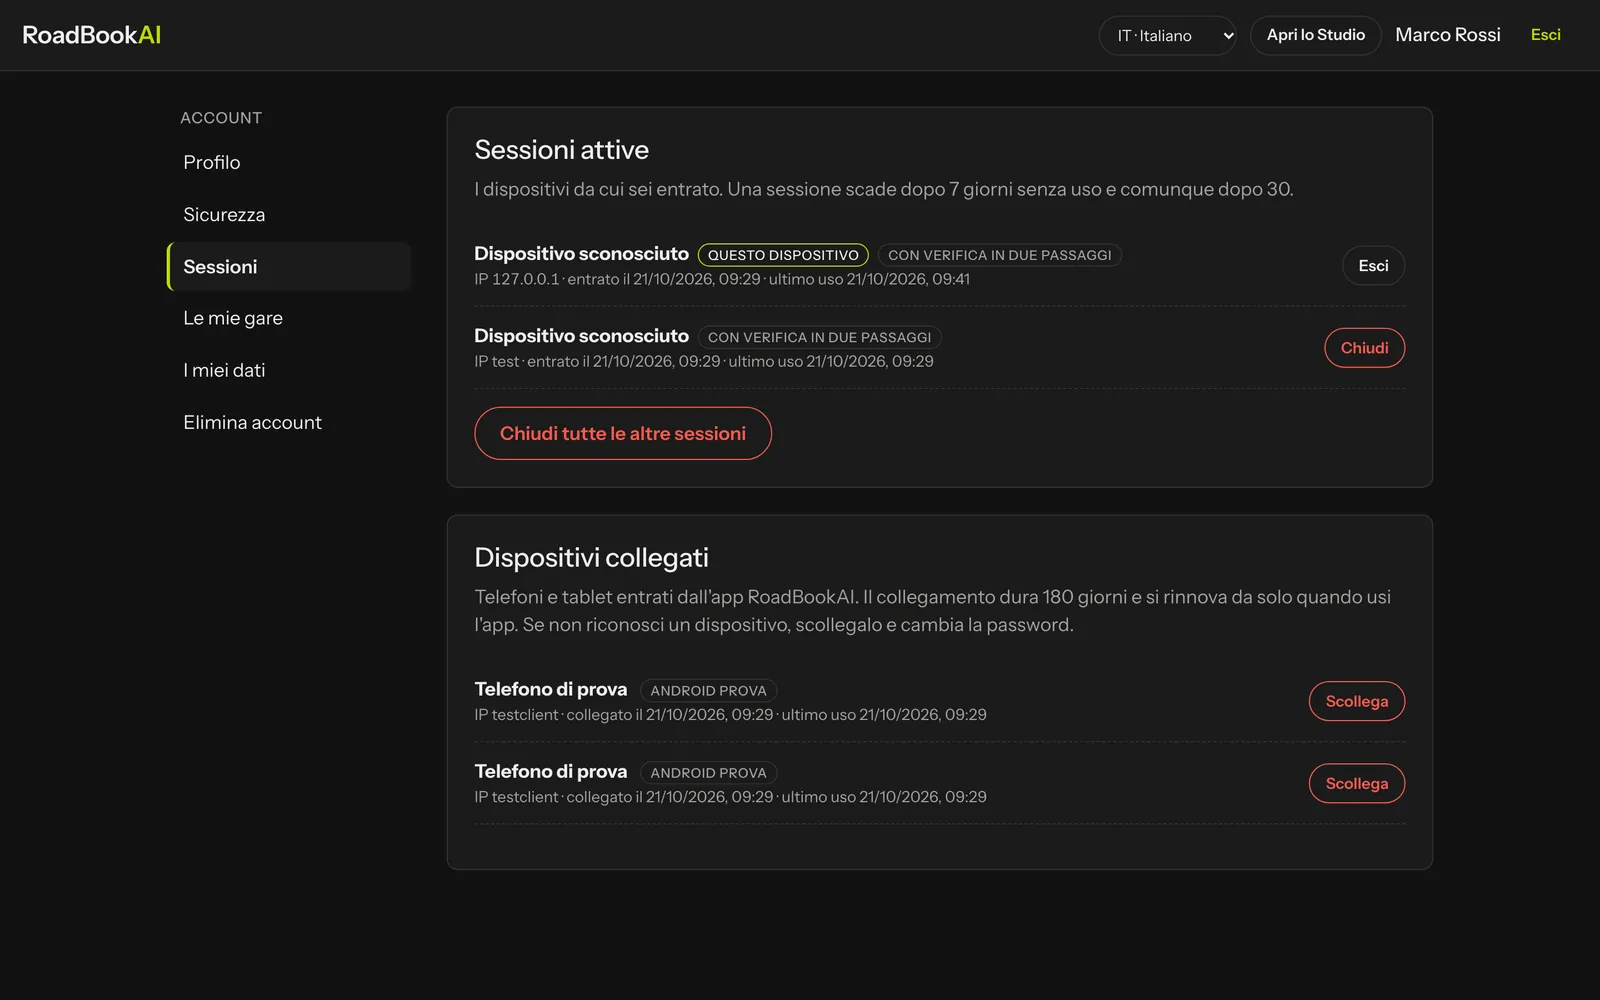Click the CON VERIFICA IN DUE PASSAGGI badge on first session

[x=1000, y=255]
